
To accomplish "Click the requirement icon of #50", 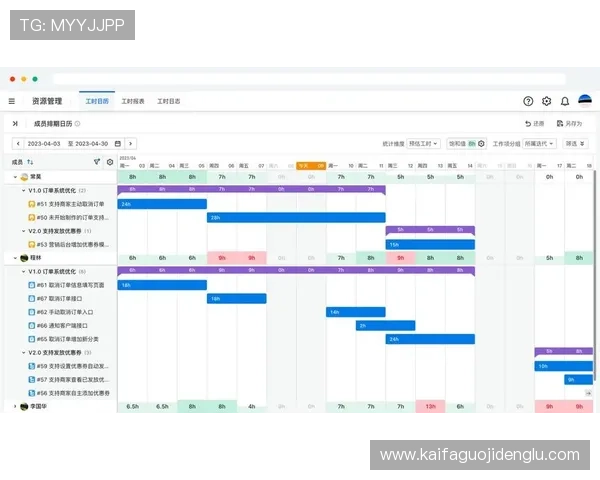I will [32, 217].
